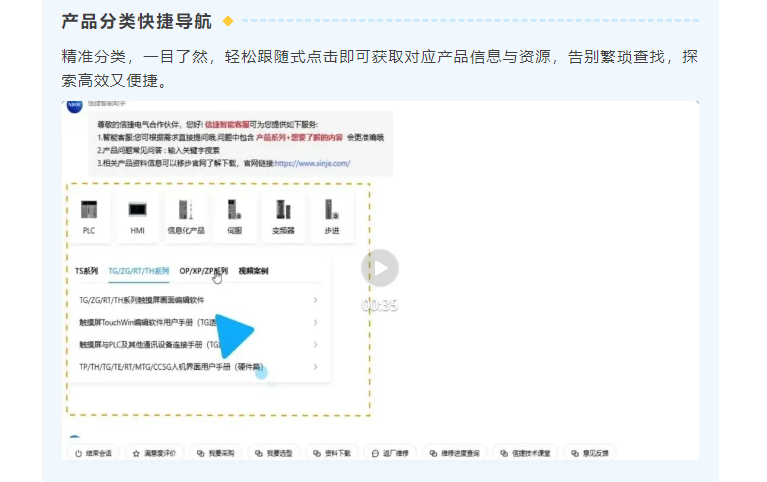This screenshot has width=767, height=482.
Task: Click the 满意度评价 button
Action: coord(154,453)
